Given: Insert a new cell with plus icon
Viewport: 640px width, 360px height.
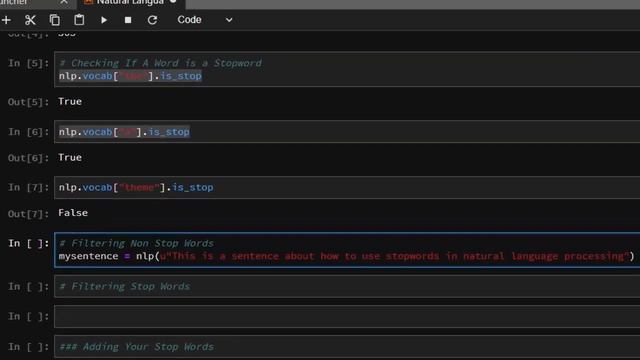Looking at the screenshot, I should click(x=6, y=20).
